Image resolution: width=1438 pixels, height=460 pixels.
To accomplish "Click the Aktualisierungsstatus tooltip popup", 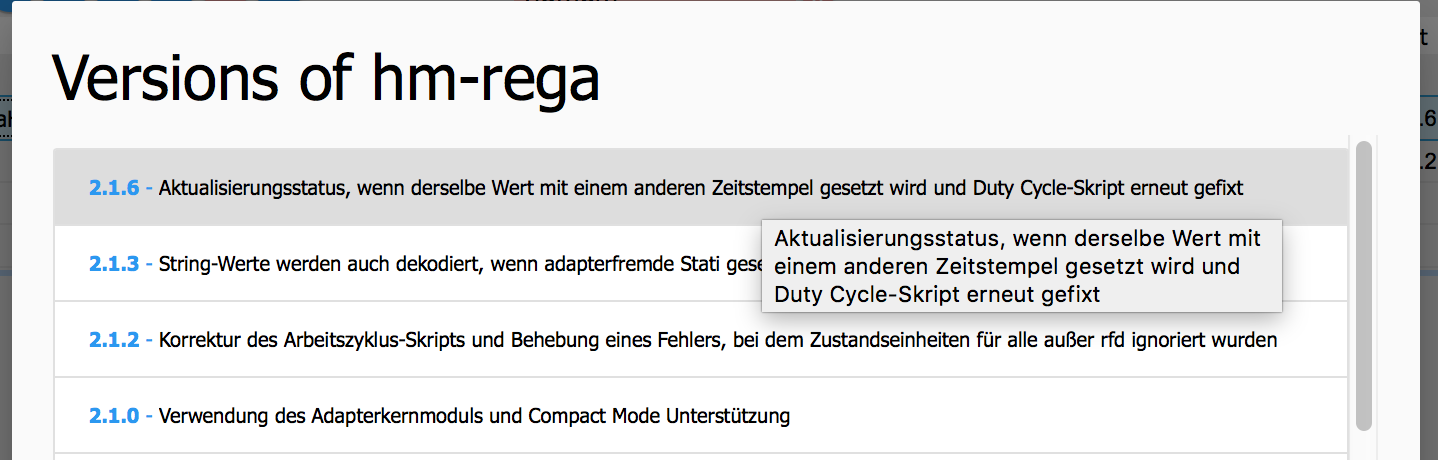I will [x=1020, y=267].
